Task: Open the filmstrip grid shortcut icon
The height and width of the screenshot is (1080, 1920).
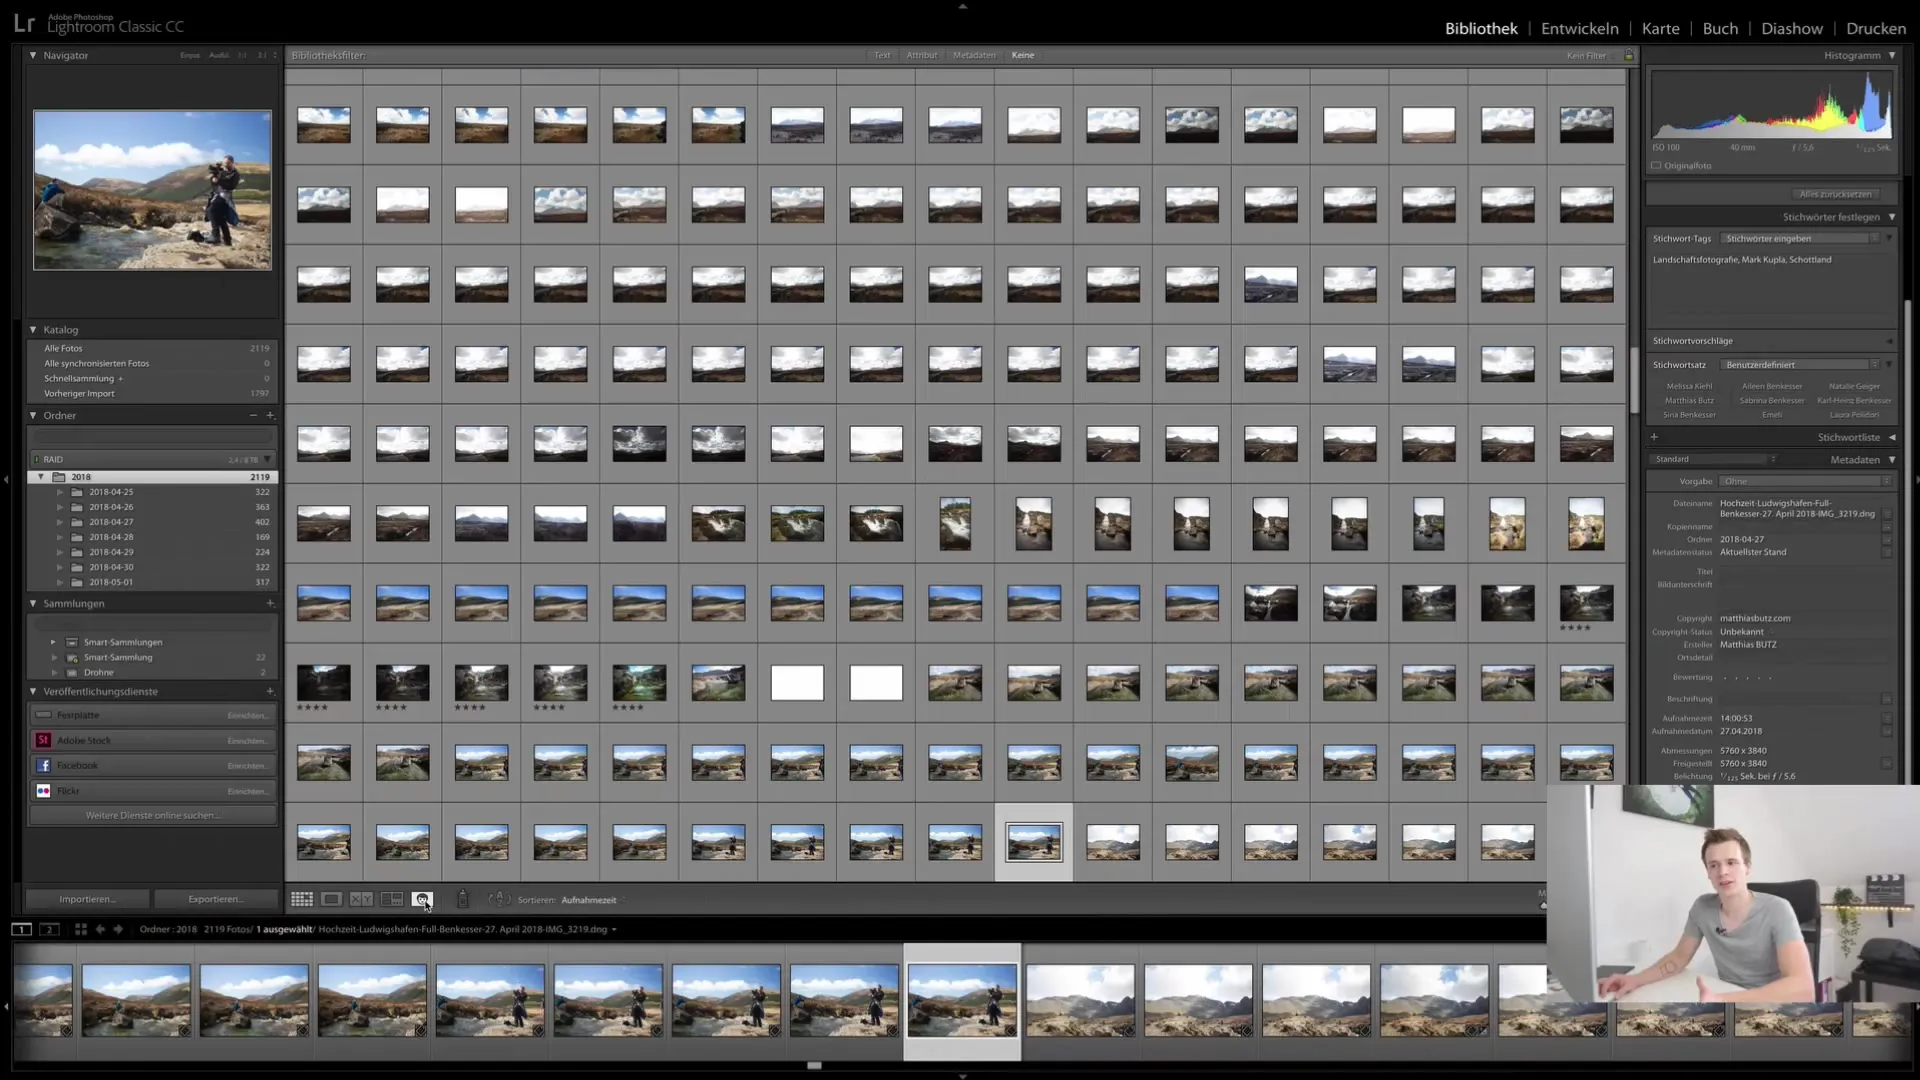Action: click(81, 929)
